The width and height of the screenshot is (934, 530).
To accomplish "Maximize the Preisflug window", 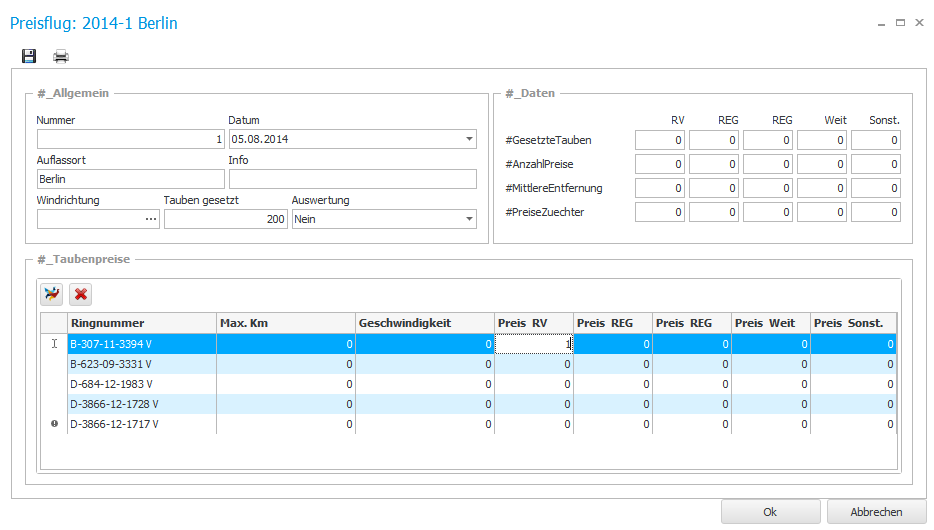I will 900,22.
